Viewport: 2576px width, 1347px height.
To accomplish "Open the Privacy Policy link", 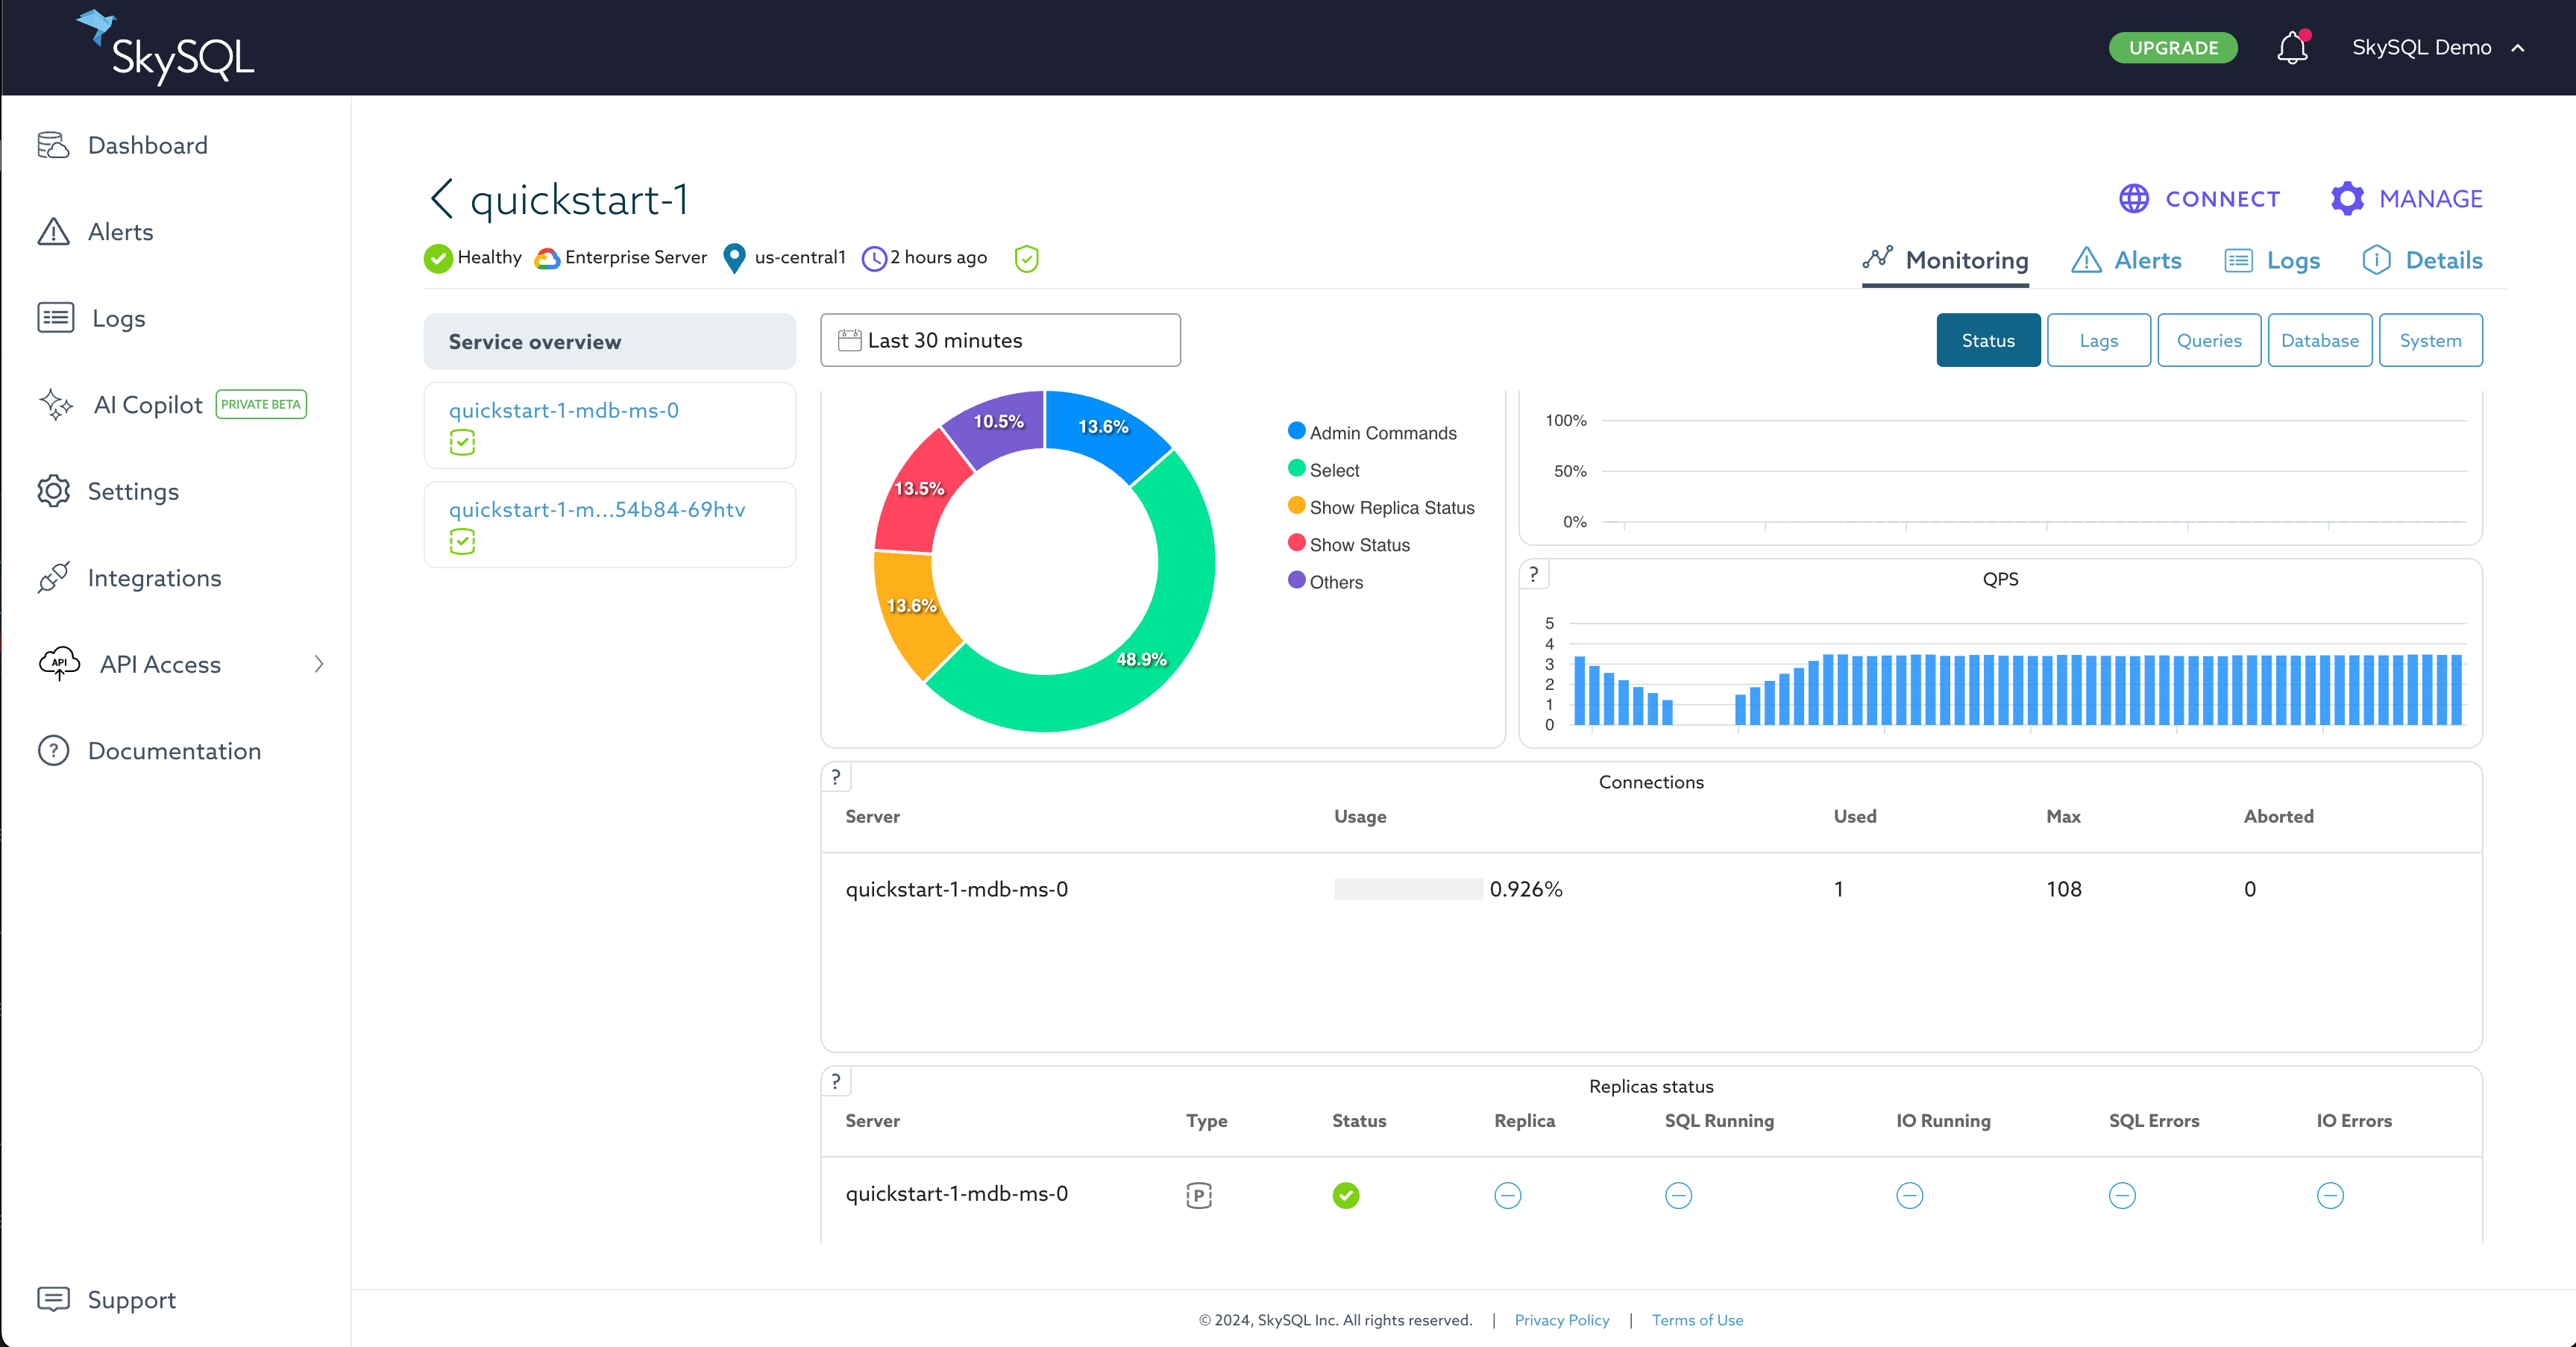I will [1561, 1320].
